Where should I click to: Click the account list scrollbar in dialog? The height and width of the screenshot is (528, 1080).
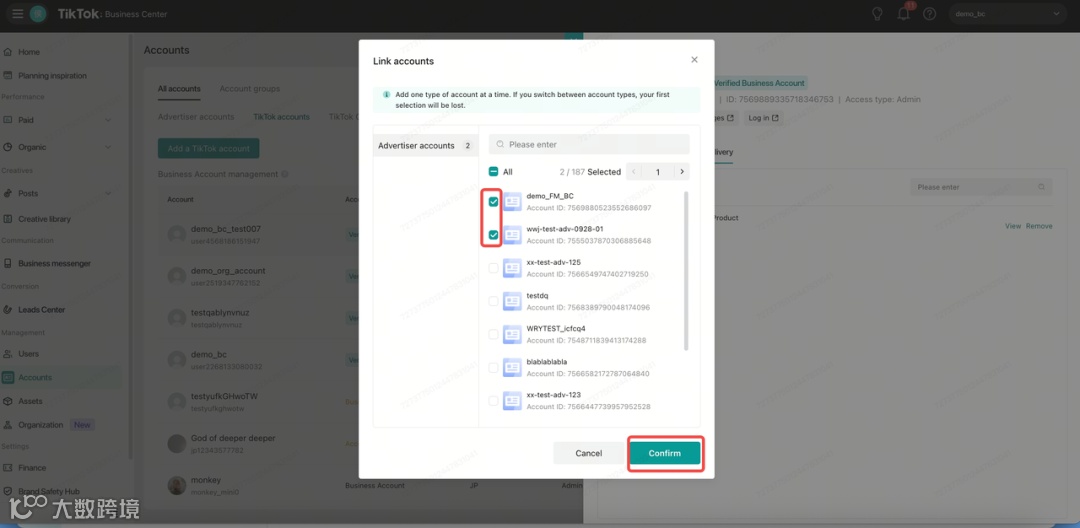(686, 271)
